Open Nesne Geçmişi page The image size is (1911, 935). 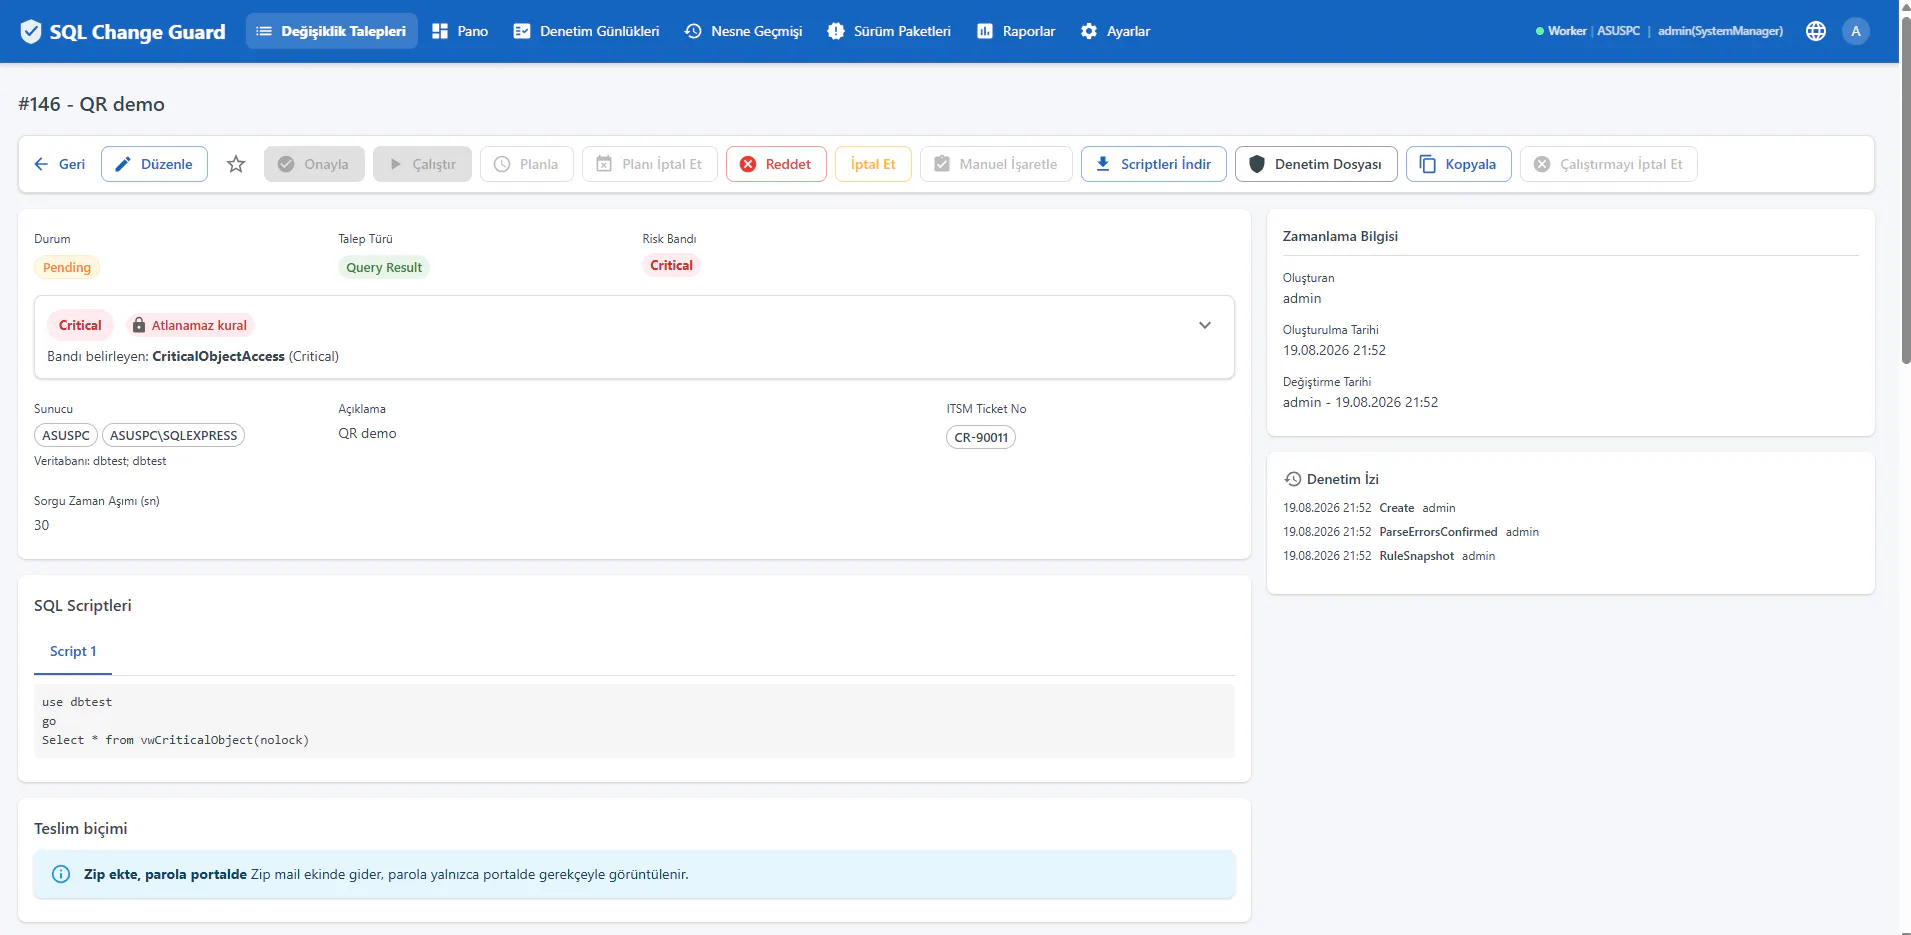[743, 31]
